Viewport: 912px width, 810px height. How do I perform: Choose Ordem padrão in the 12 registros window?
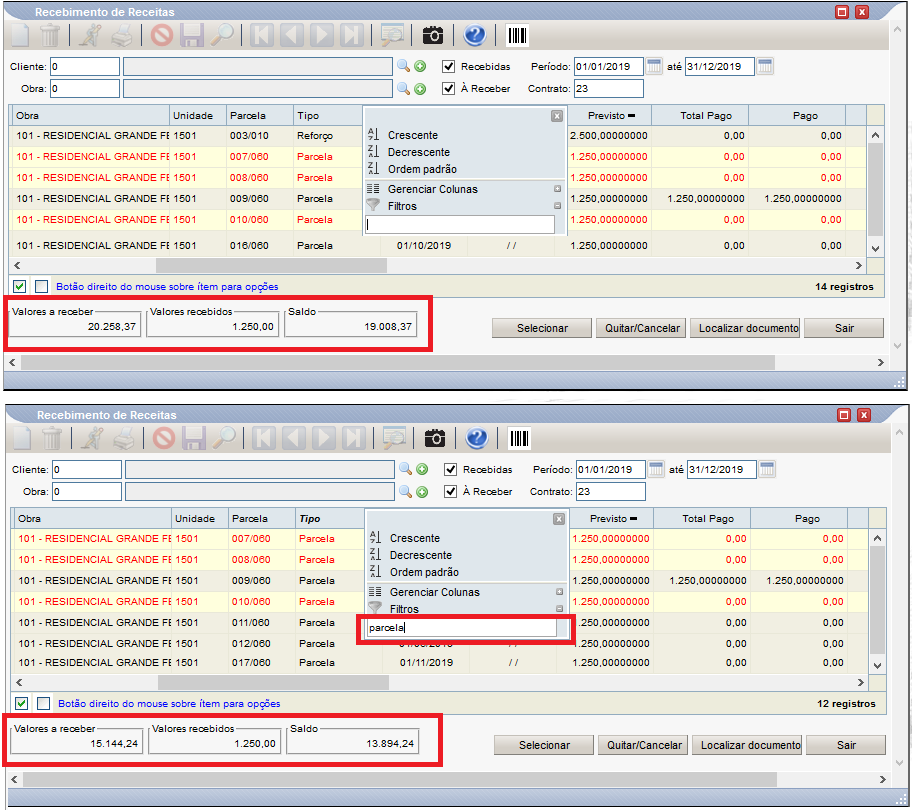click(x=424, y=572)
